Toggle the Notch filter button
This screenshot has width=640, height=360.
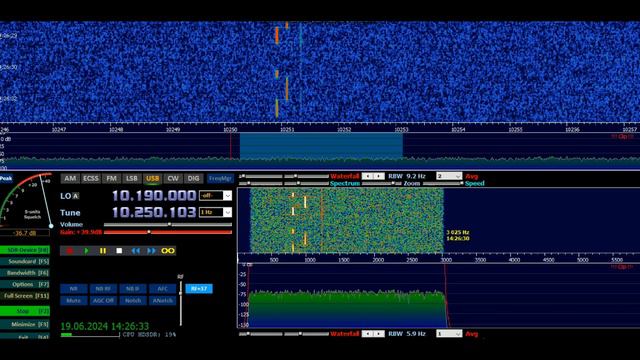(133, 300)
